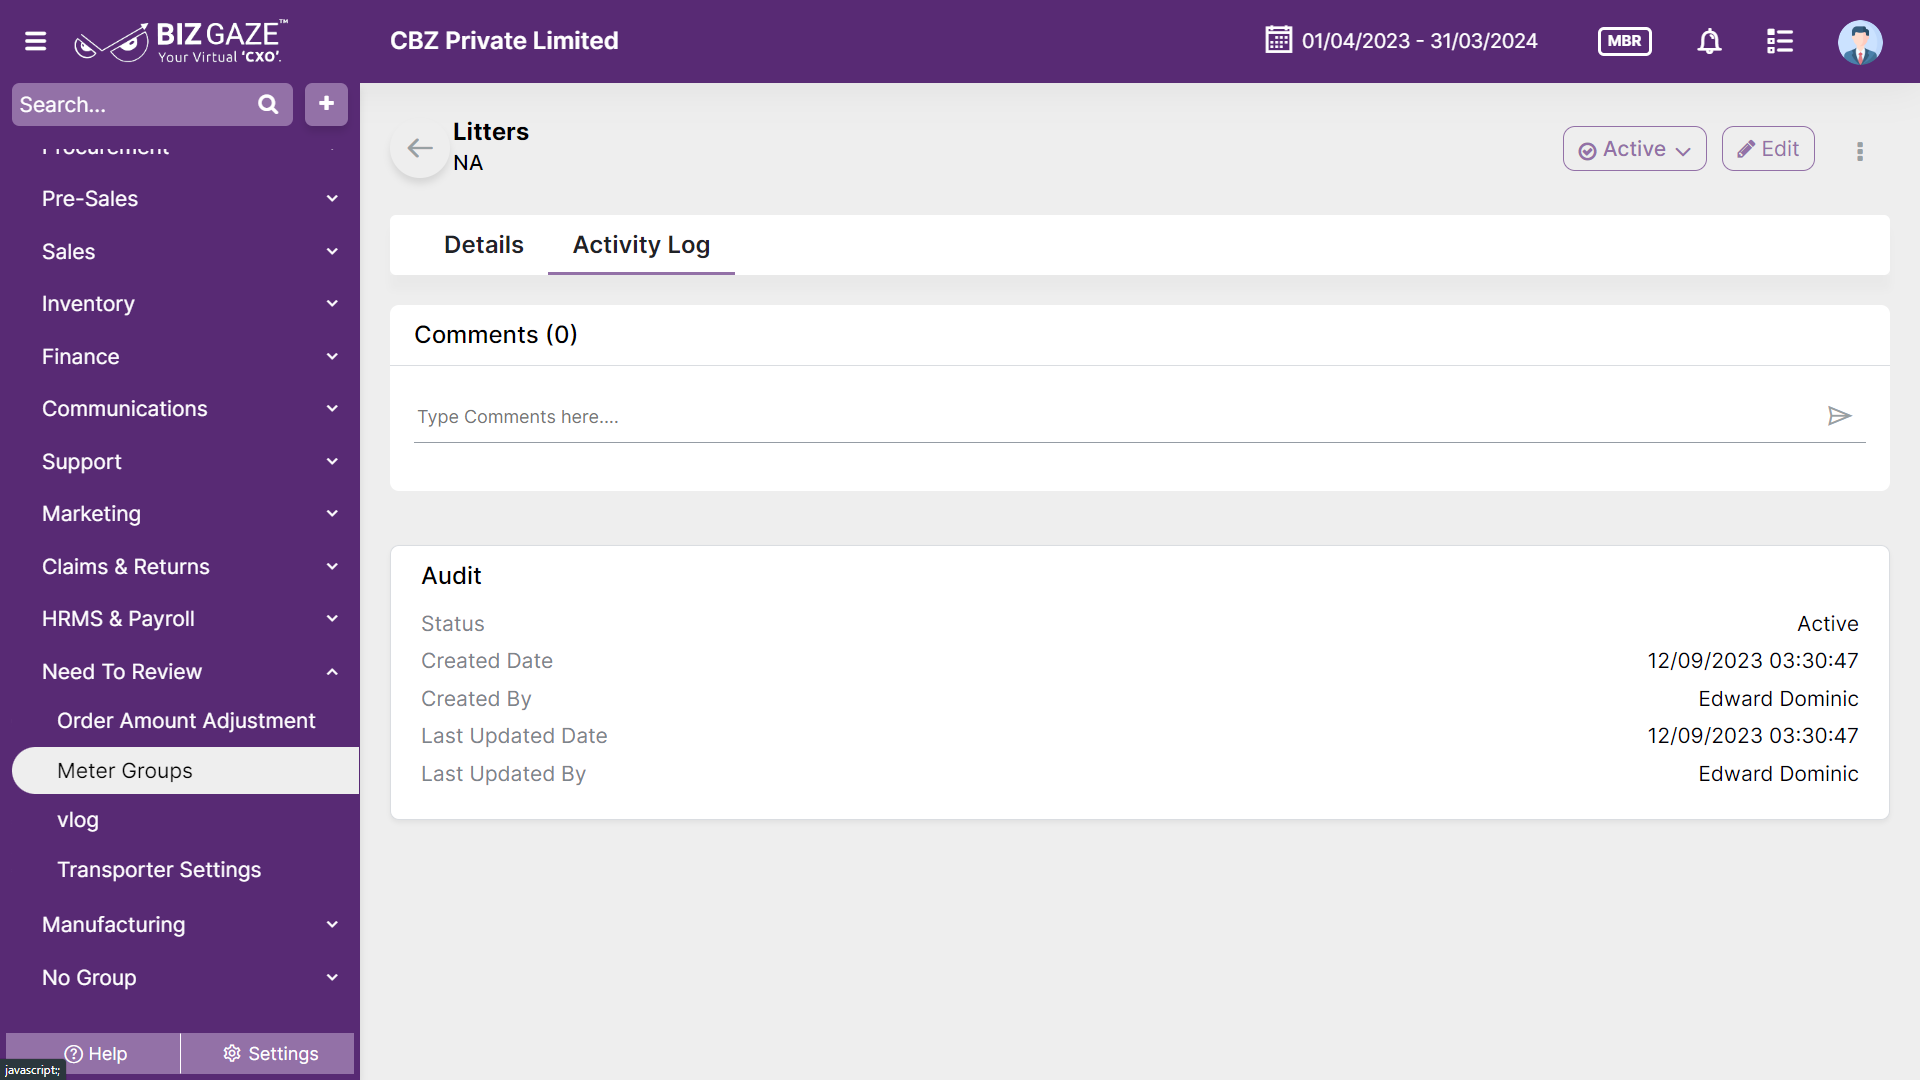Click the MBR badge icon
The width and height of the screenshot is (1920, 1080).
coord(1624,41)
